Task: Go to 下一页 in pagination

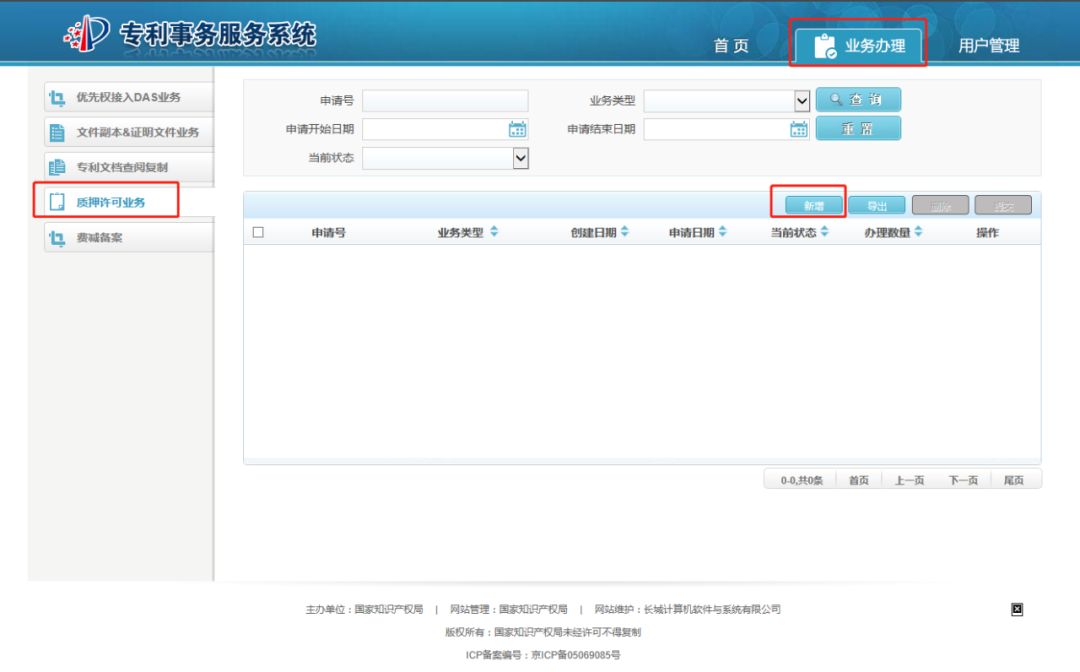Action: (x=963, y=480)
